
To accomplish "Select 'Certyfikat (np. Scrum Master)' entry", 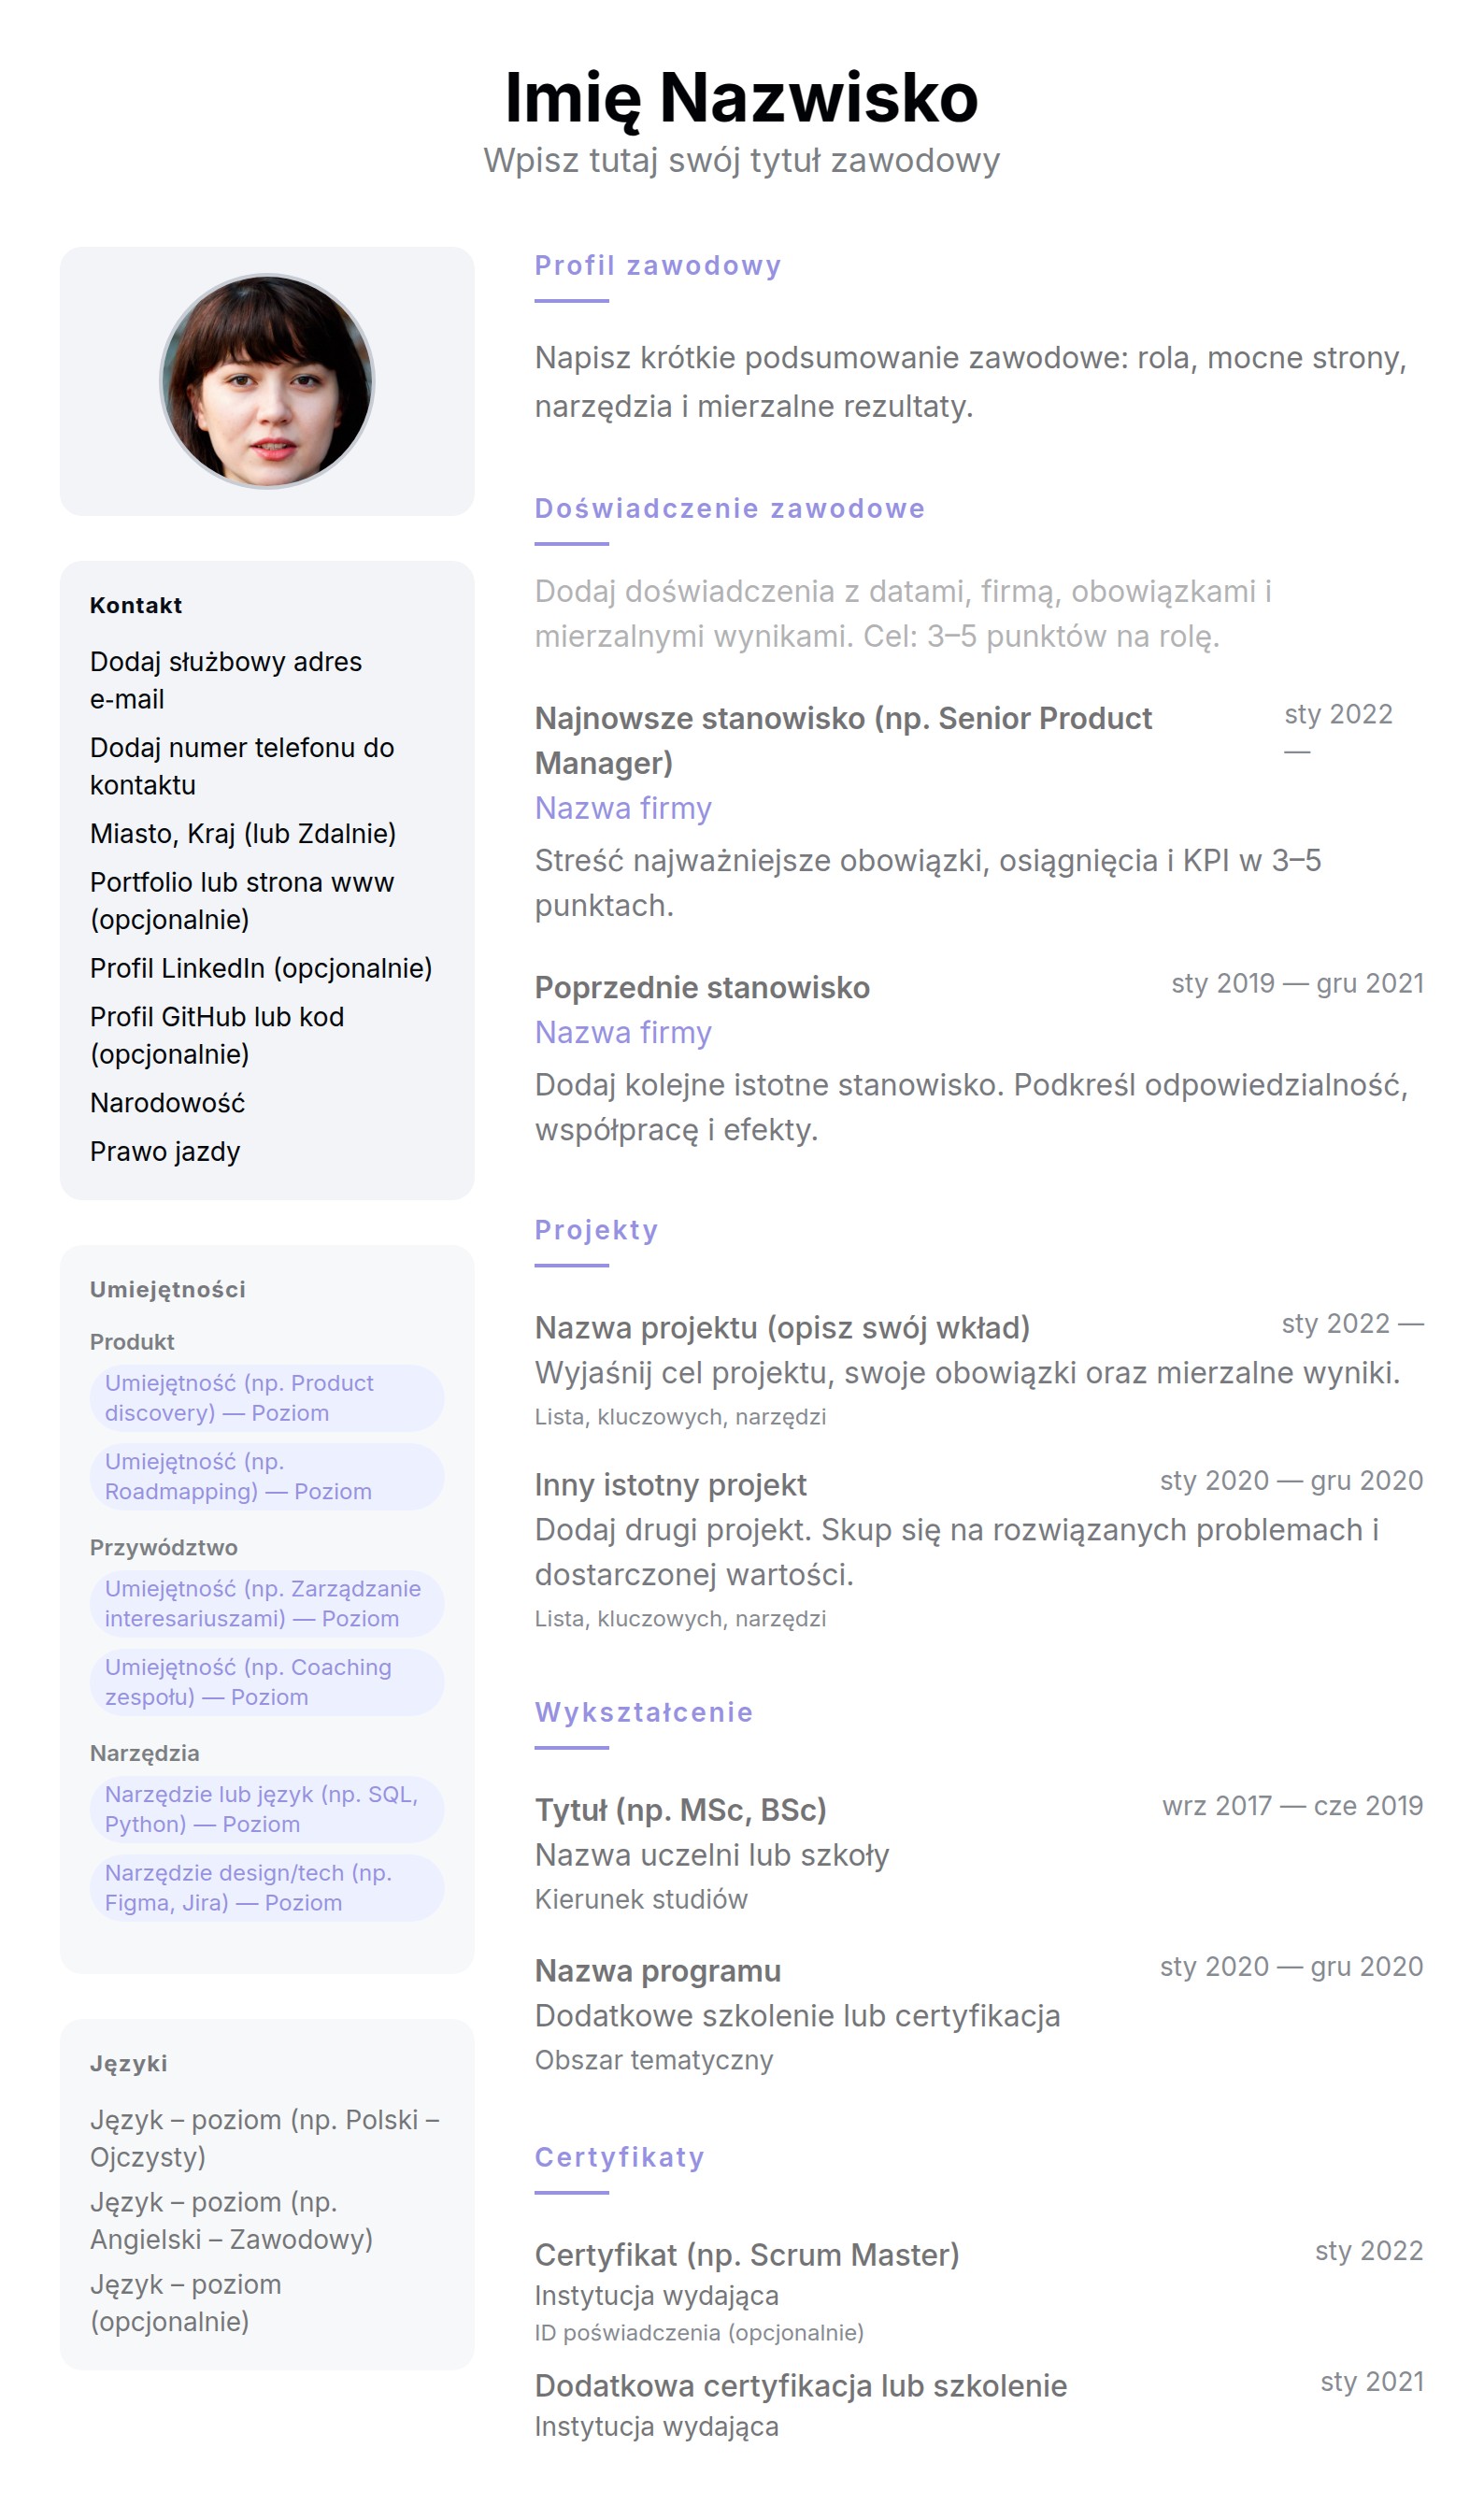I will [x=746, y=2255].
